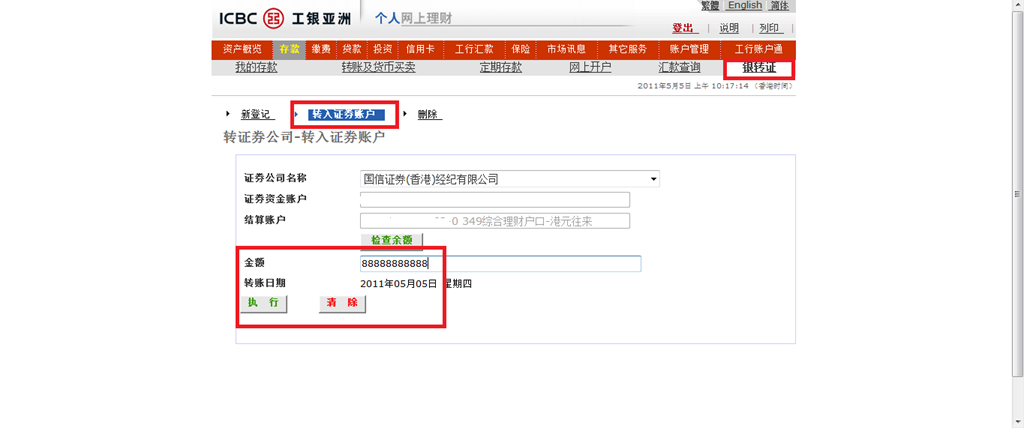Image resolution: width=1024 pixels, height=428 pixels.
Task: Click into the 金额 amount field
Action: click(x=500, y=264)
